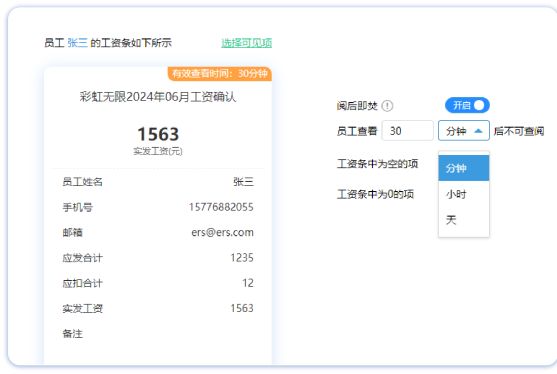557x374 pixels.
Task: Click the employee name 张三 in header
Action: [x=77, y=43]
